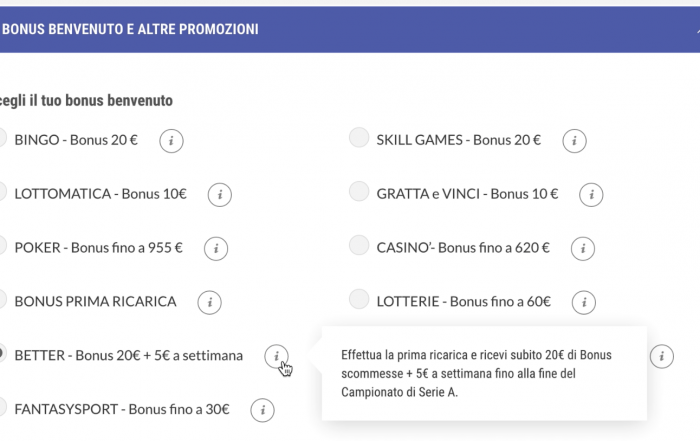
Task: Select CASINO' Bonus fino a 620 € radio
Action: (359, 245)
